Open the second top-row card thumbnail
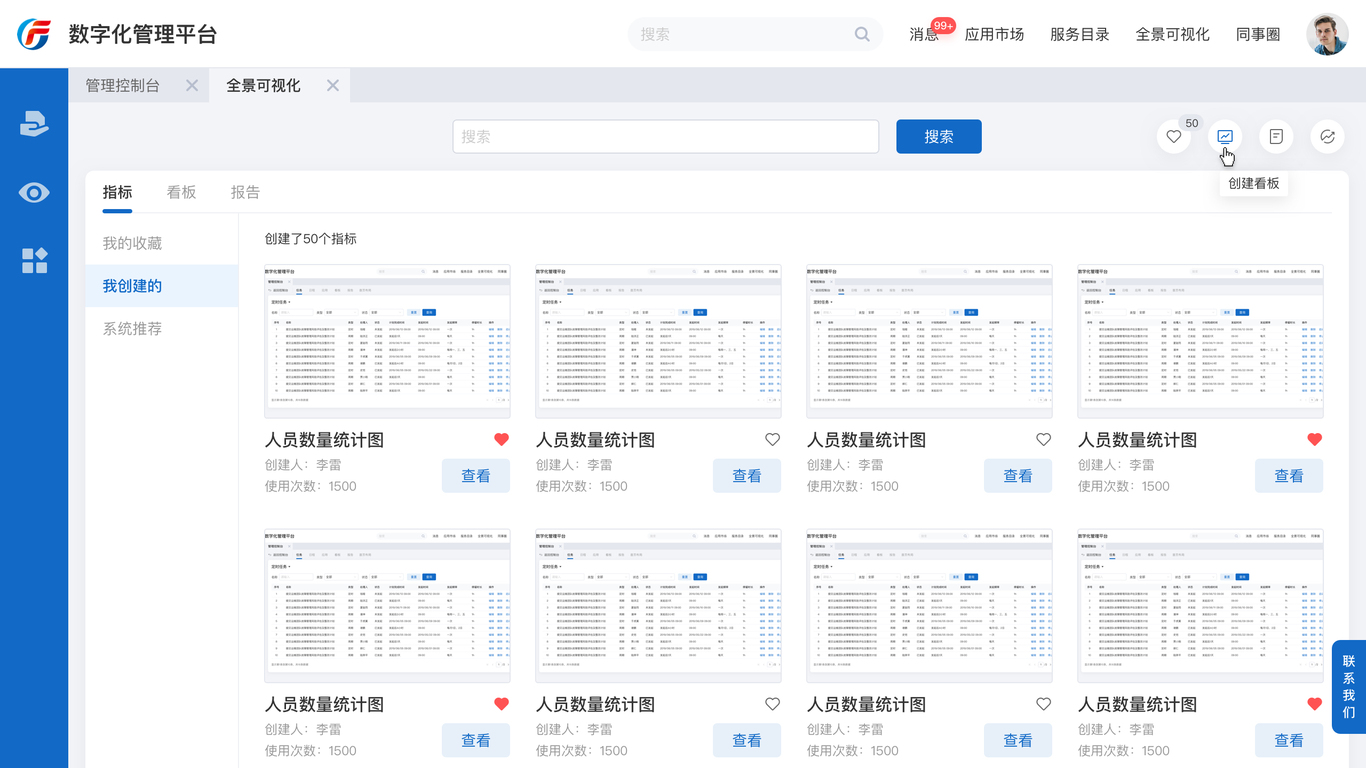The width and height of the screenshot is (1366, 768). click(658, 341)
